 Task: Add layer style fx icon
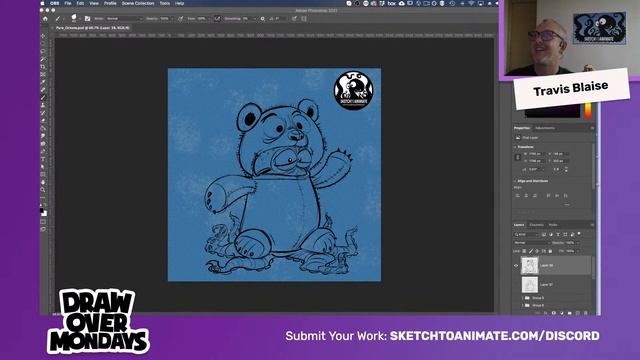(546, 313)
